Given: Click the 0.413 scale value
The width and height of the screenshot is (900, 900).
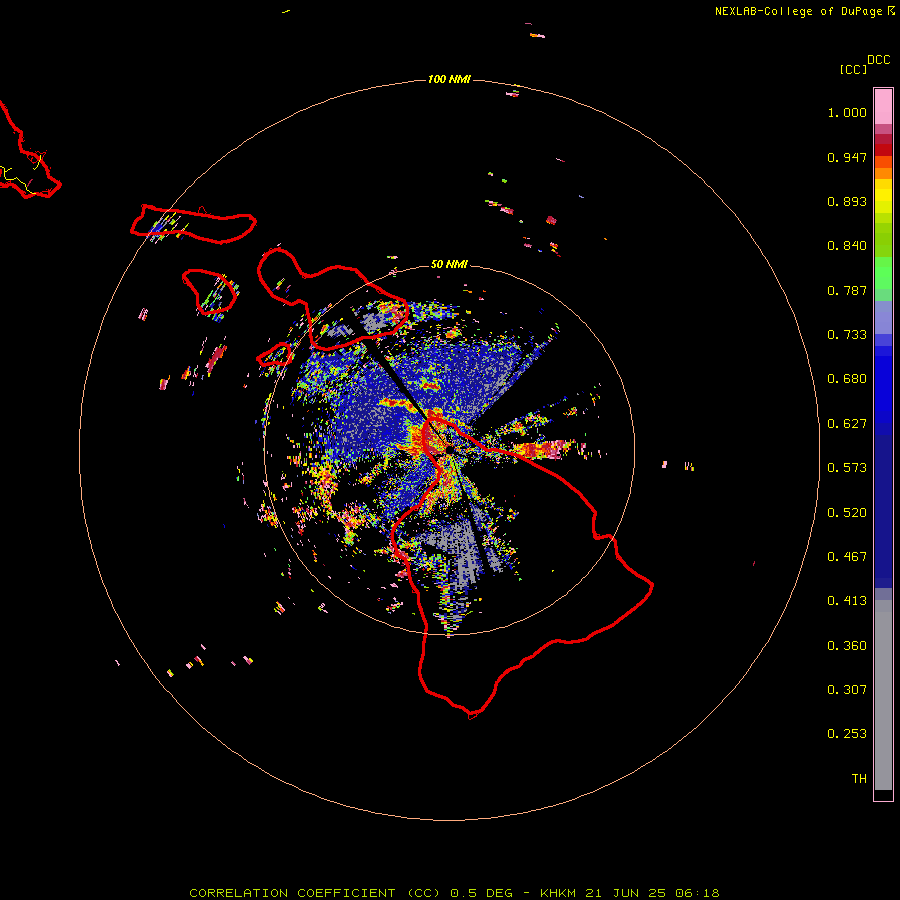Looking at the screenshot, I should (x=847, y=601).
